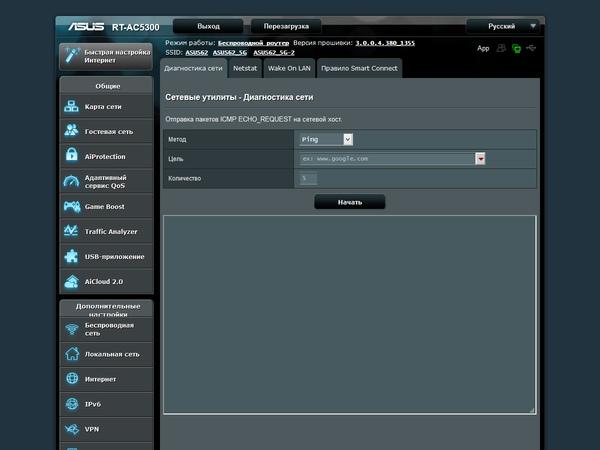
Task: Open the IPv6 globe icon
Action: (72, 404)
